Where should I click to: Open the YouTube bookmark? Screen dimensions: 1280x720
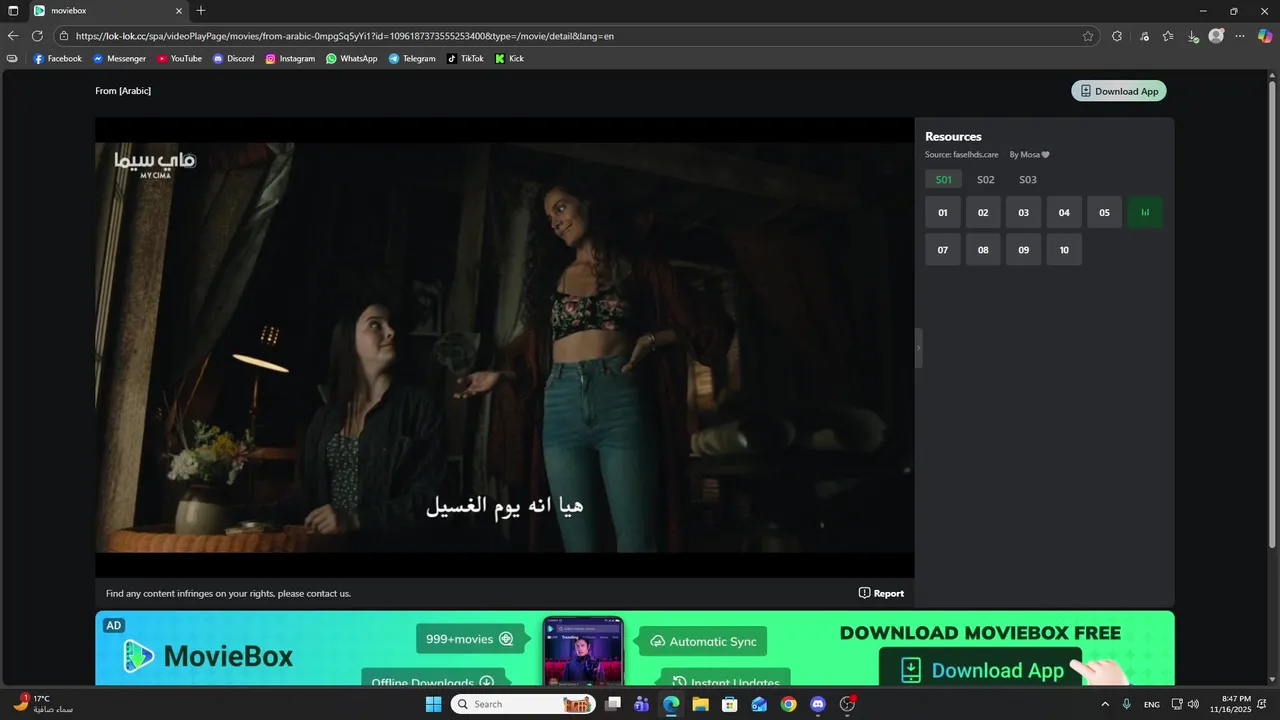click(x=179, y=59)
